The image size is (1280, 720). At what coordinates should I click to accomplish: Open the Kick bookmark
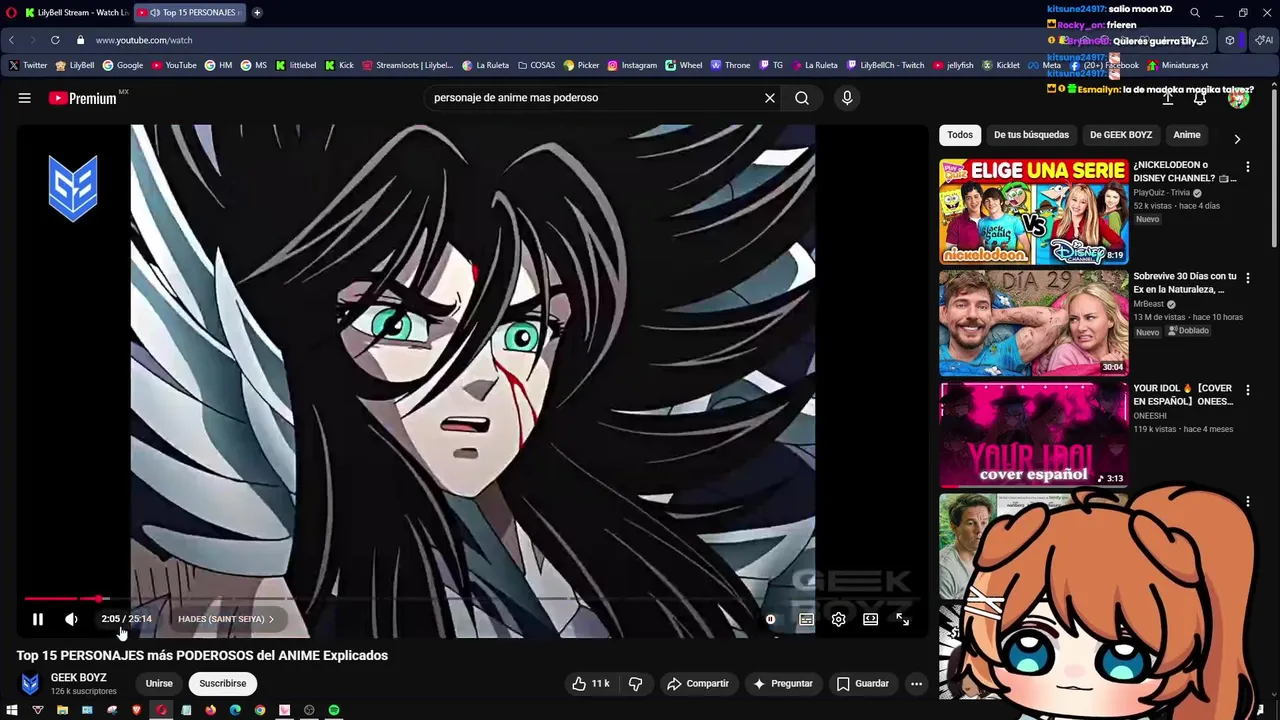click(x=340, y=65)
